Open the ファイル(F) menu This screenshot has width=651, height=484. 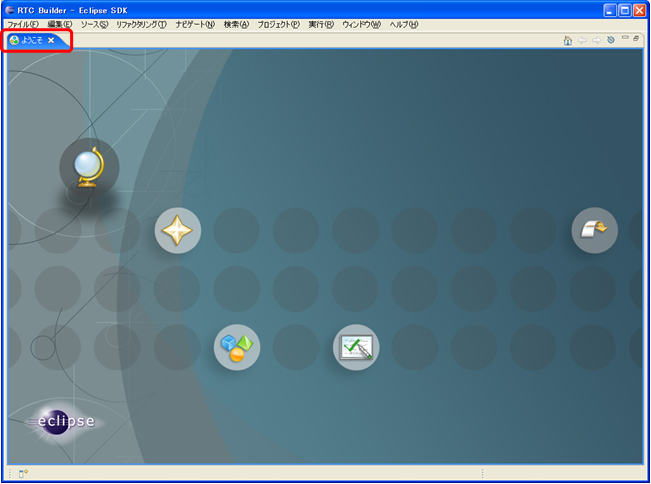click(x=23, y=24)
